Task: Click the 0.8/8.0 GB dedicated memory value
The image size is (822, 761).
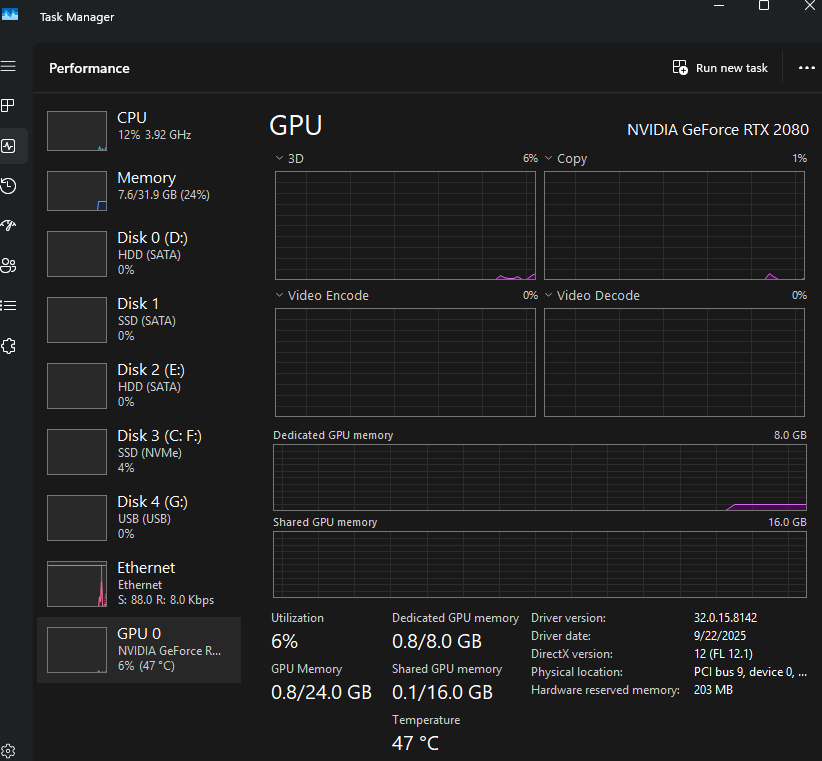Action: (x=437, y=642)
